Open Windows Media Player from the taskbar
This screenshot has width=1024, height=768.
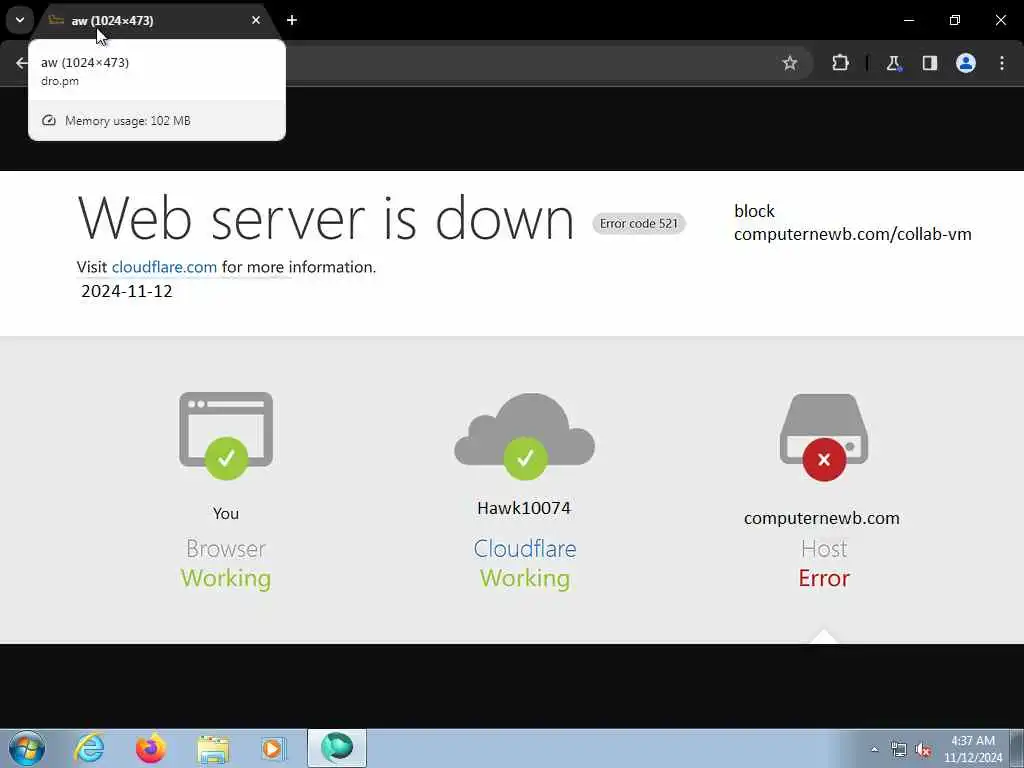pyautogui.click(x=273, y=748)
